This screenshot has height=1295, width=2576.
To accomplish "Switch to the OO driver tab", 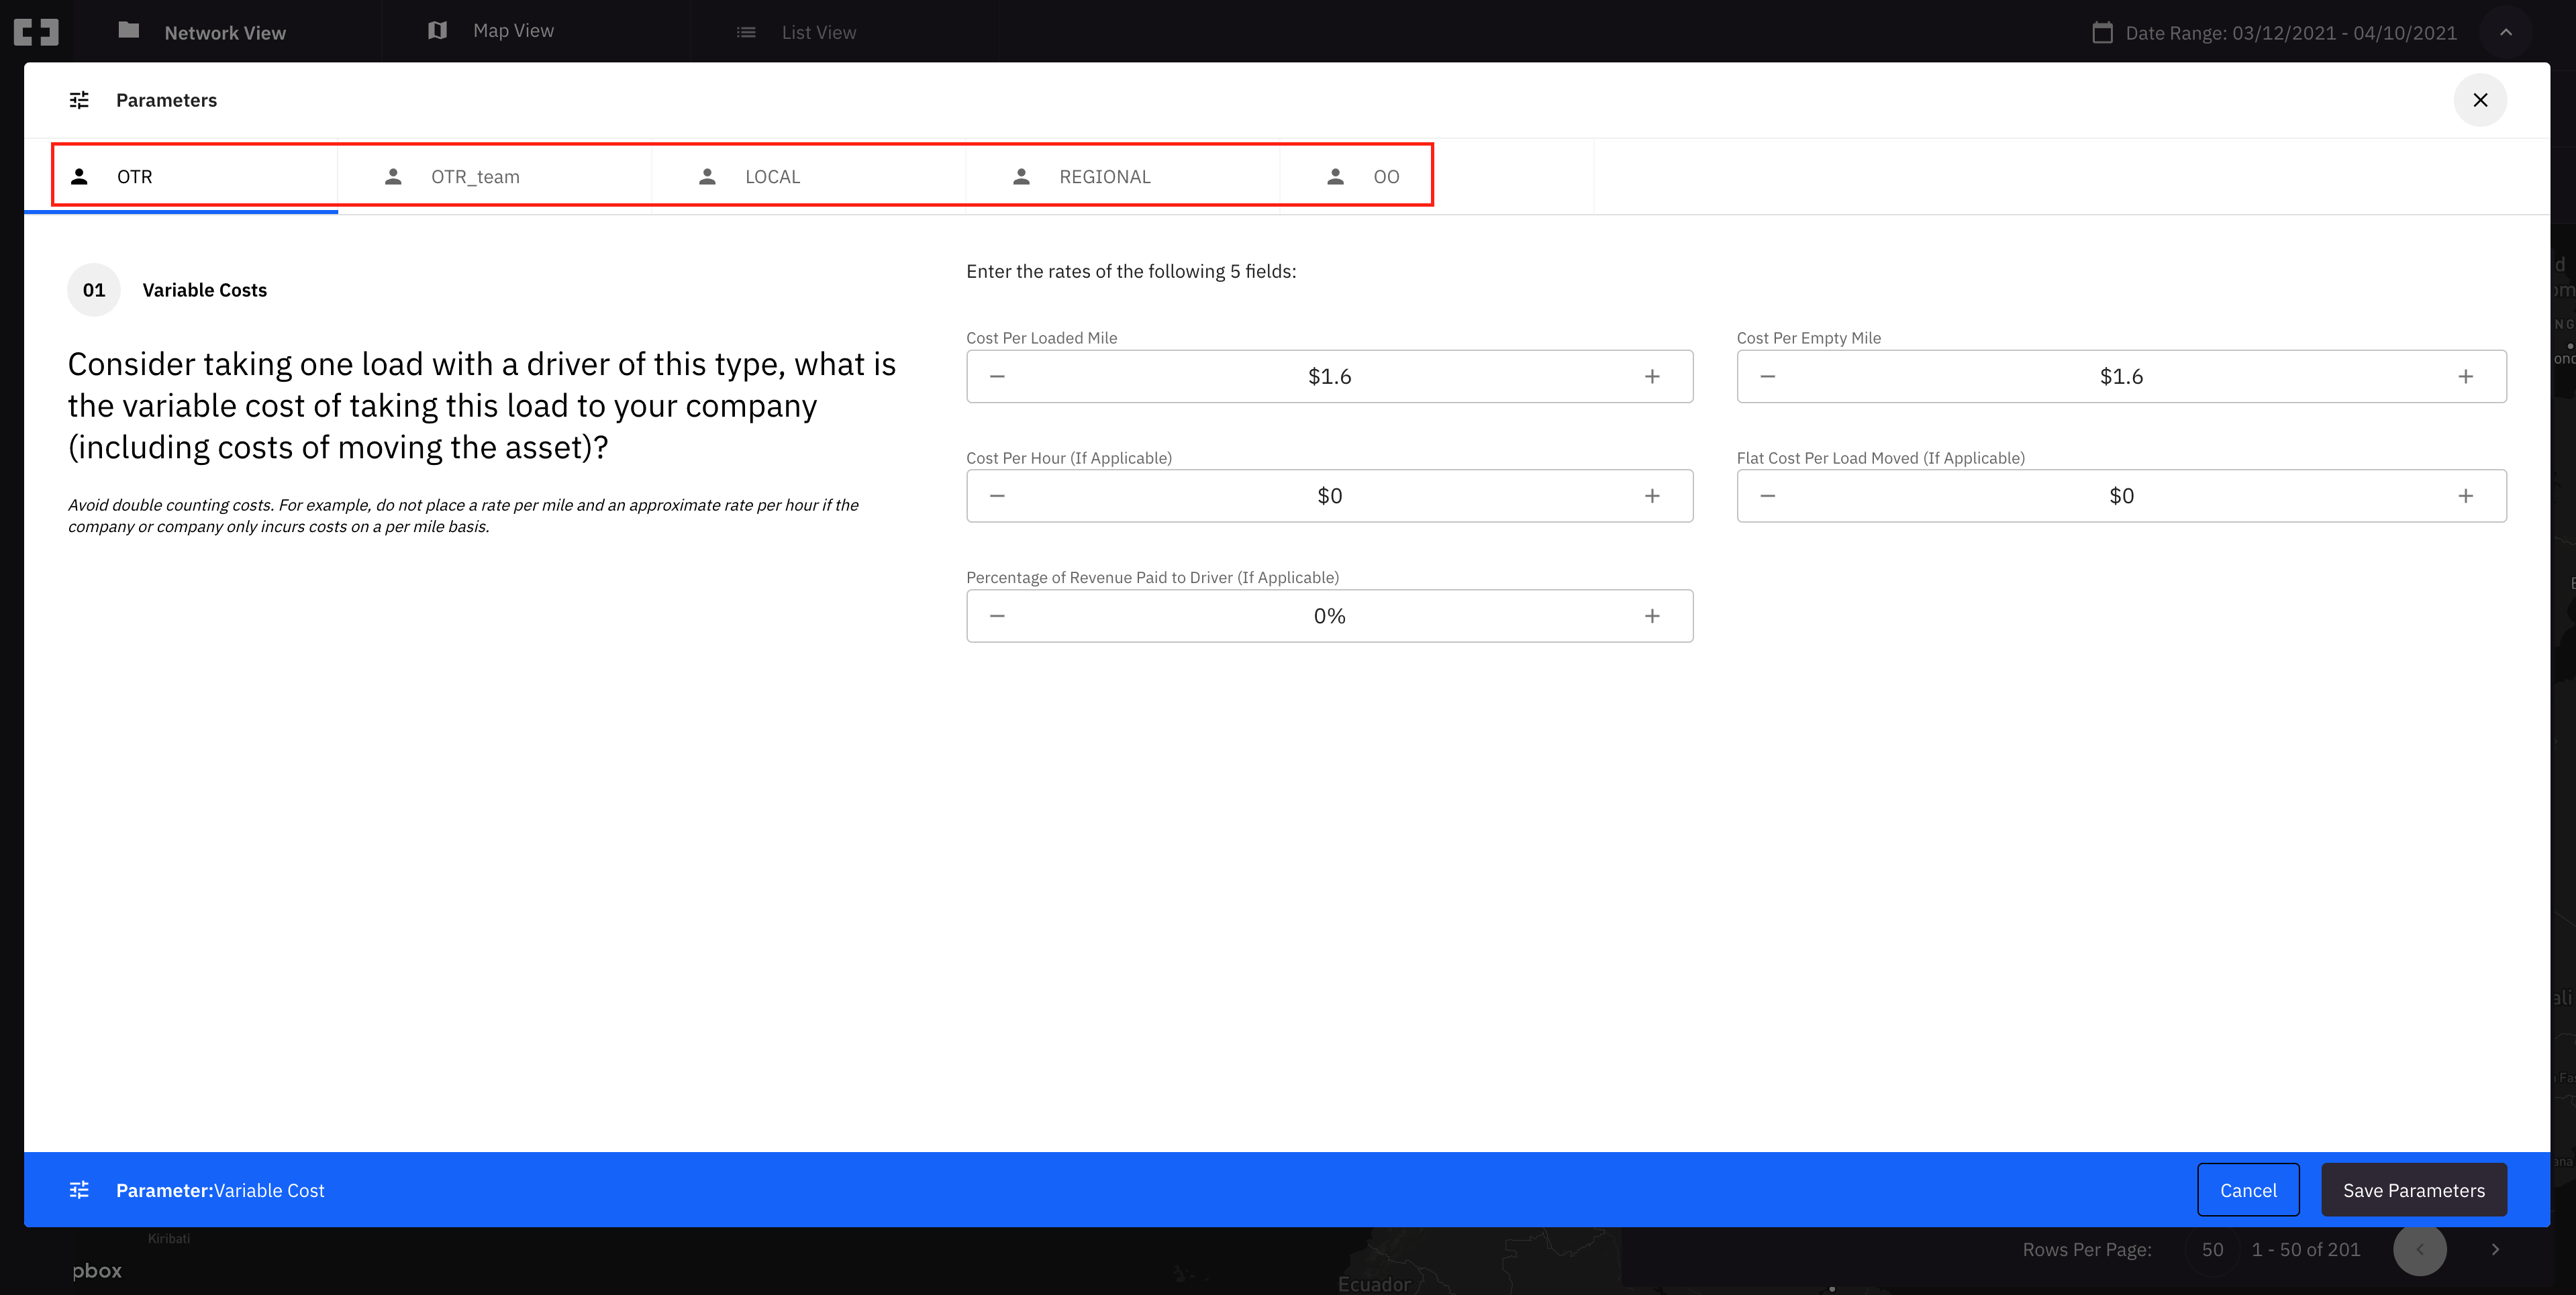I will [x=1385, y=177].
